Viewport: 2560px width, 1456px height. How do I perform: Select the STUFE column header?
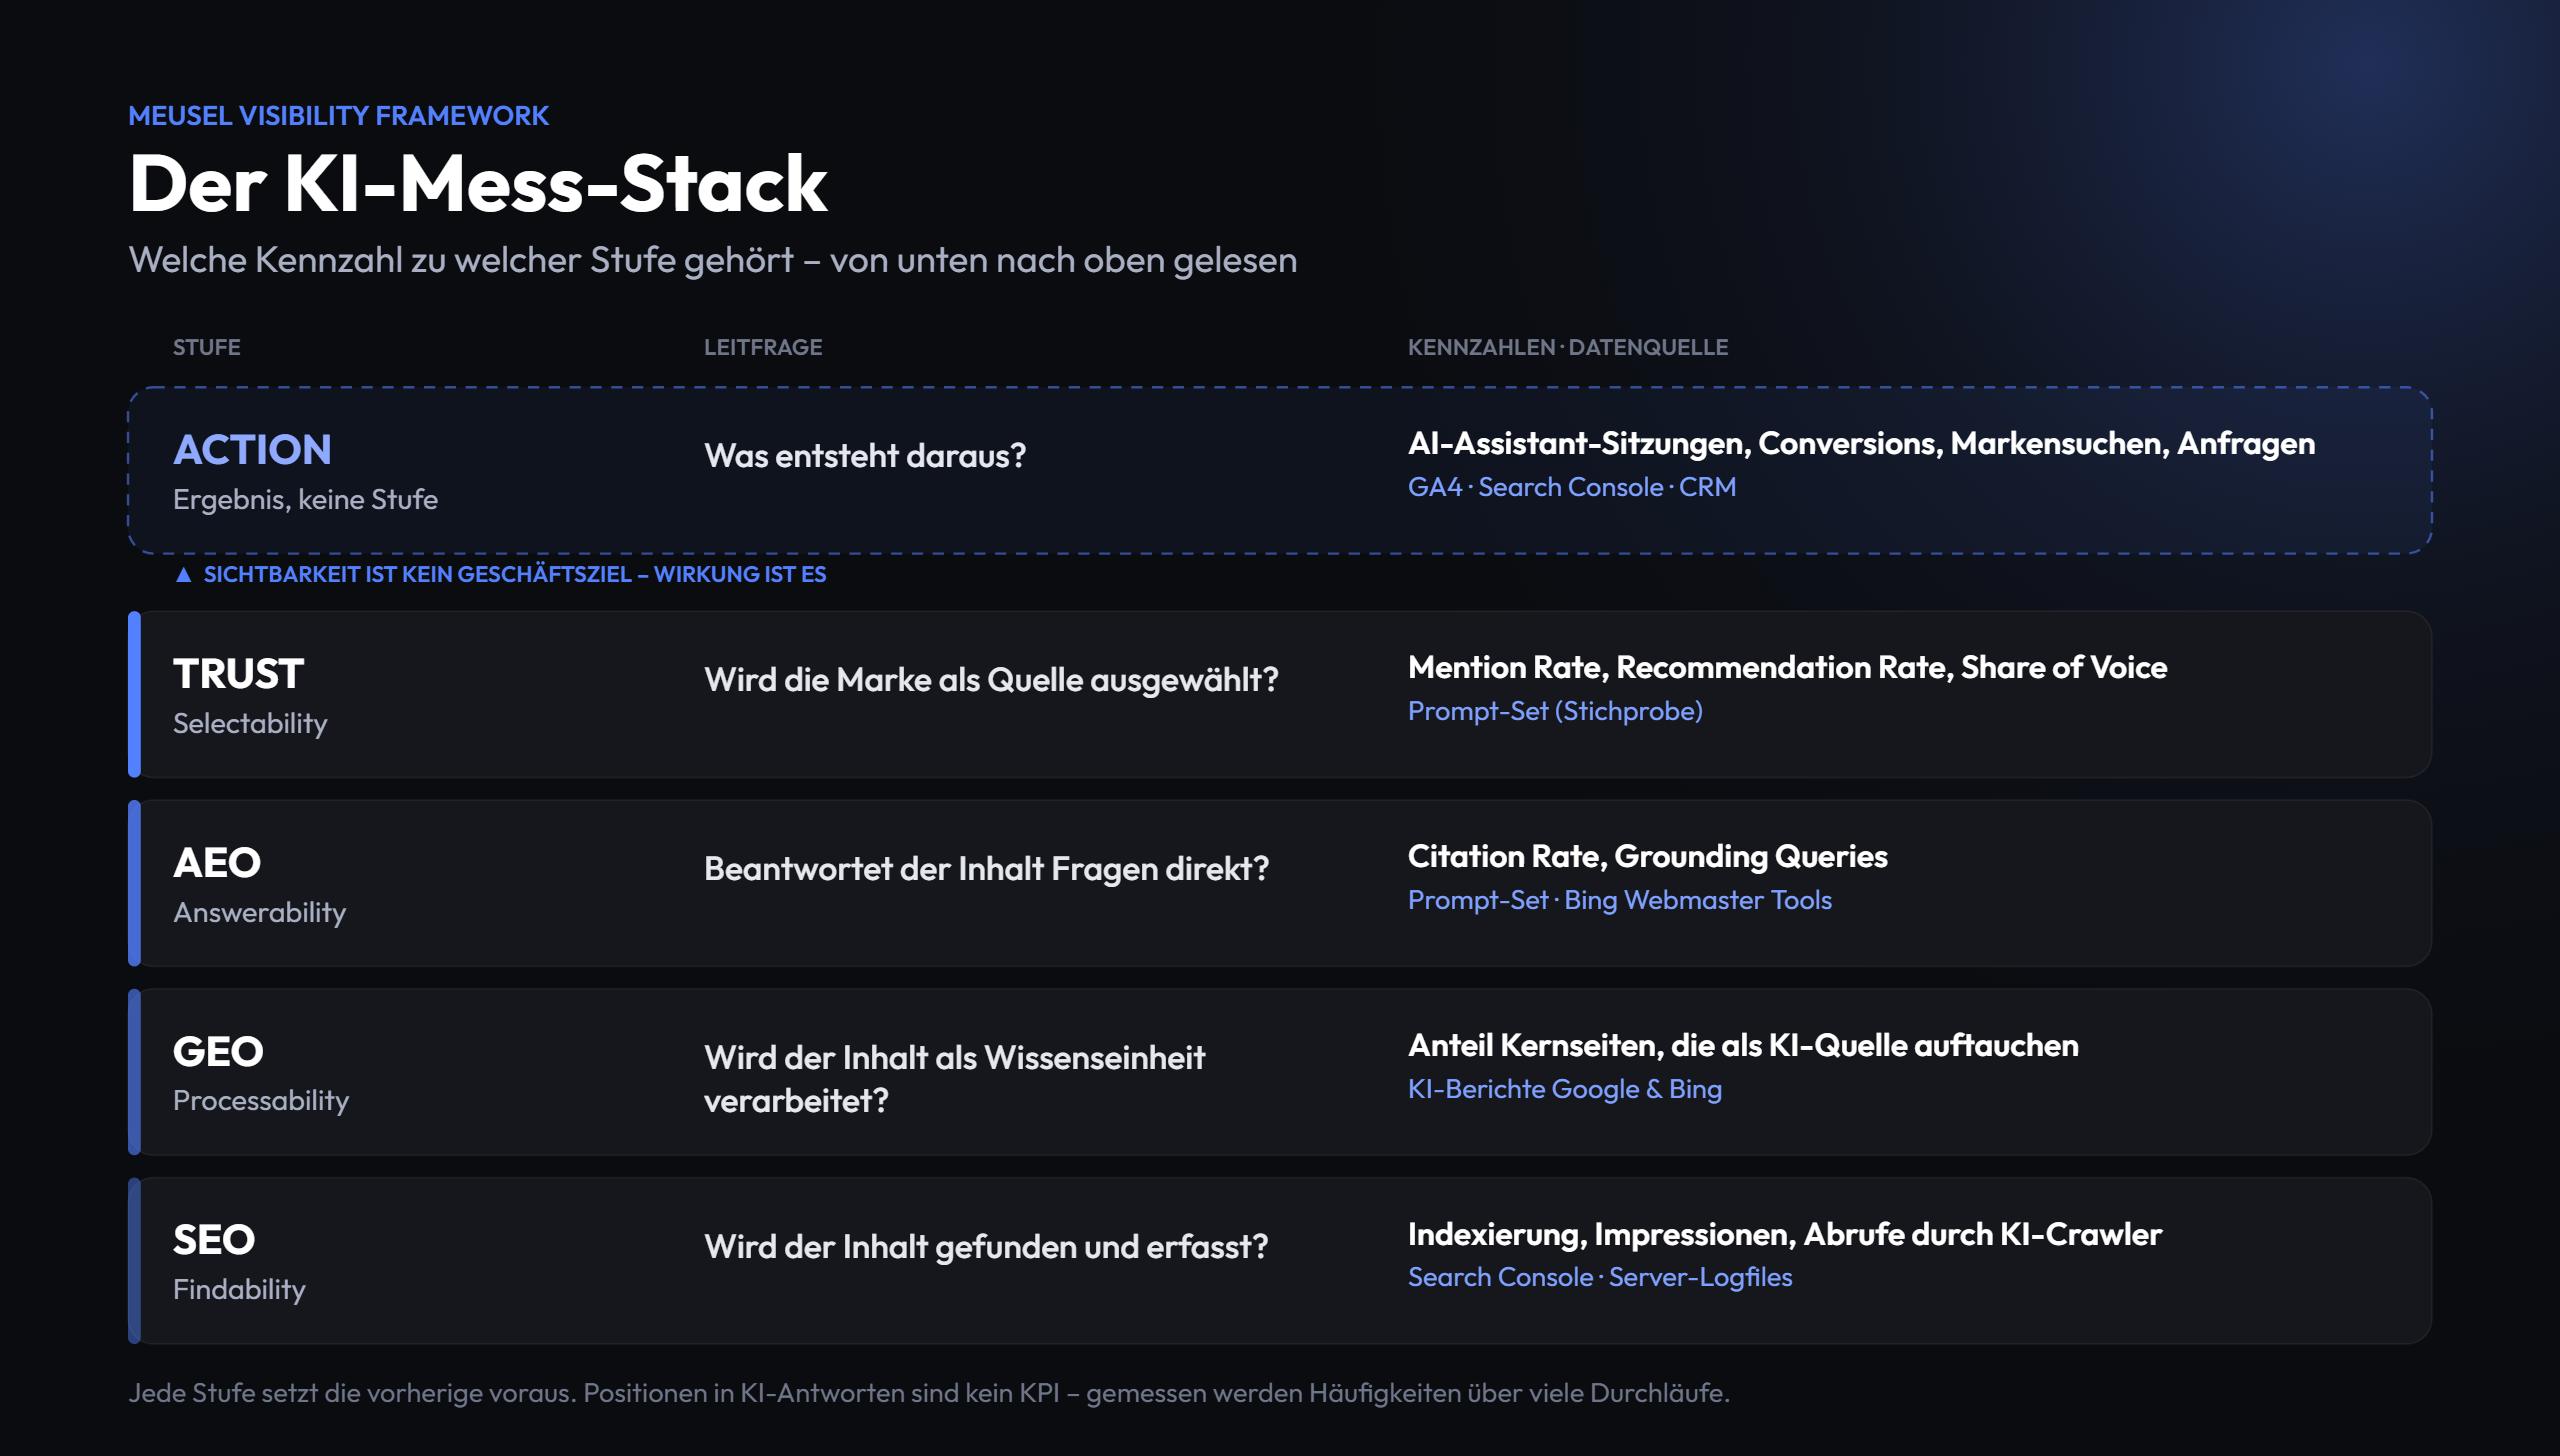tap(207, 347)
